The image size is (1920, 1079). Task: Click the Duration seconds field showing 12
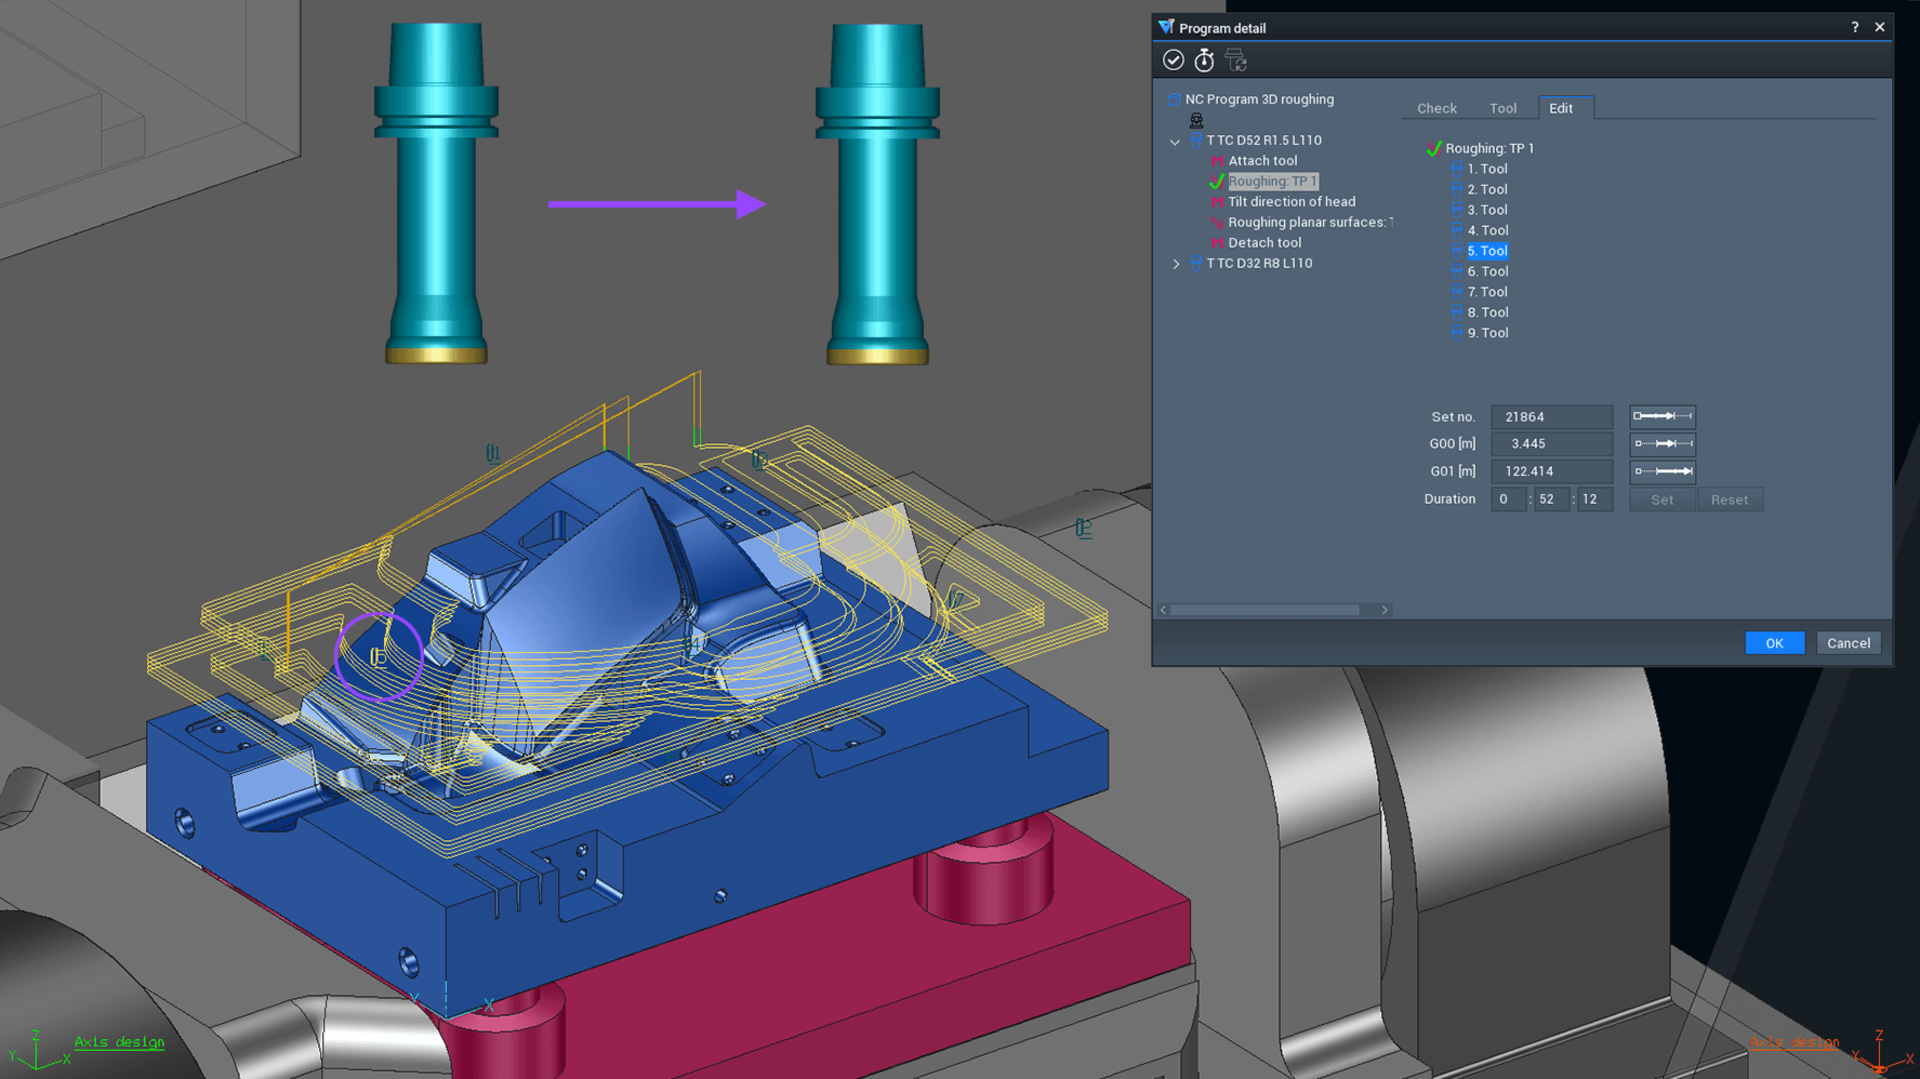[1594, 499]
